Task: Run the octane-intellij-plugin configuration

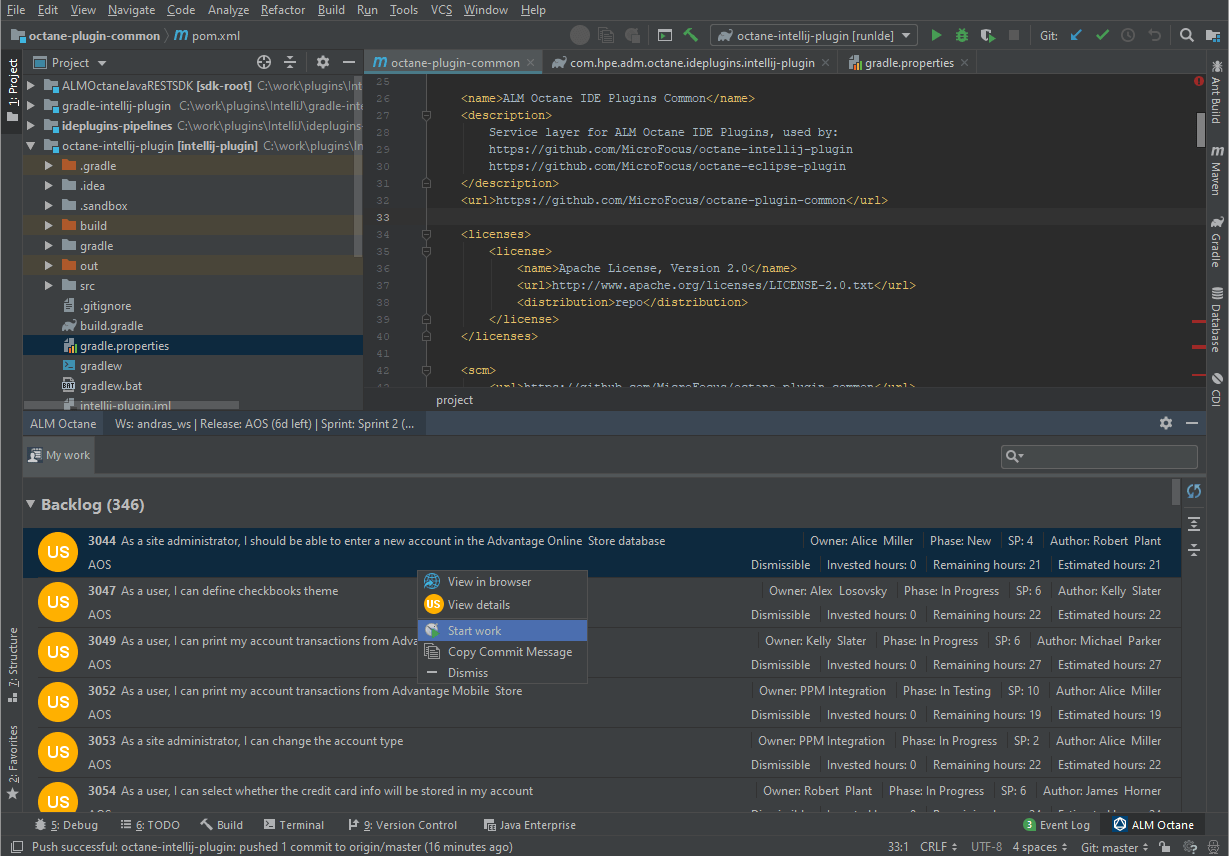Action: 936,34
